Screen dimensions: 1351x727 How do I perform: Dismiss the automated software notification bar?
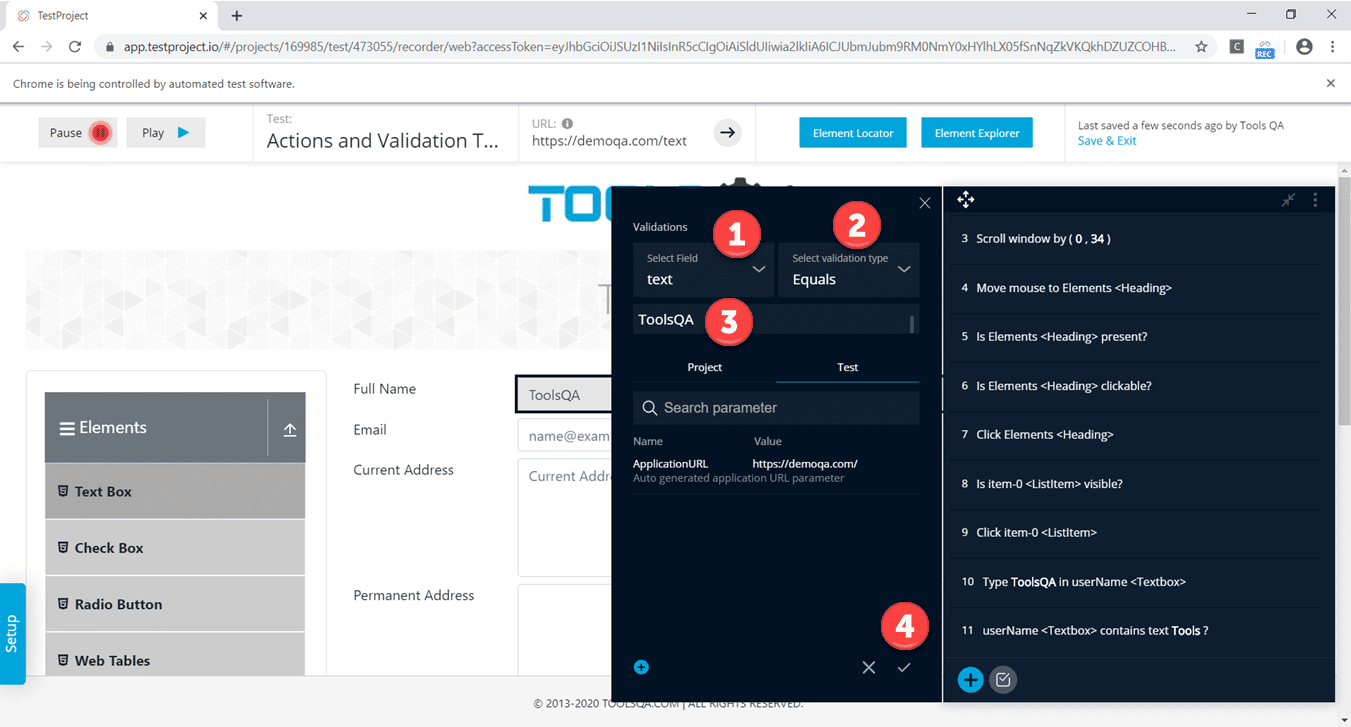coord(1330,84)
